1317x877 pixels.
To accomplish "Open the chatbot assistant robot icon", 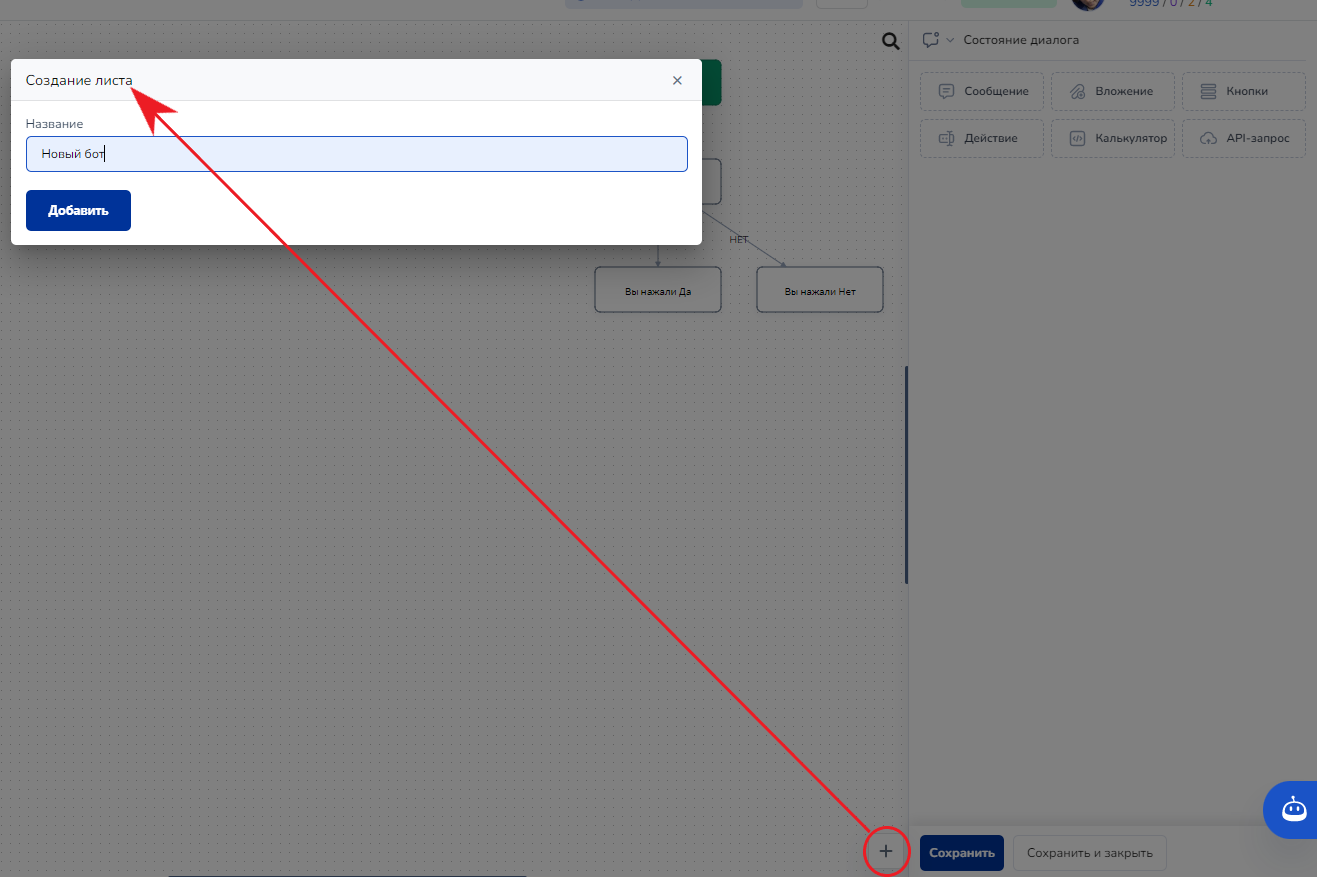I will click(x=1294, y=809).
